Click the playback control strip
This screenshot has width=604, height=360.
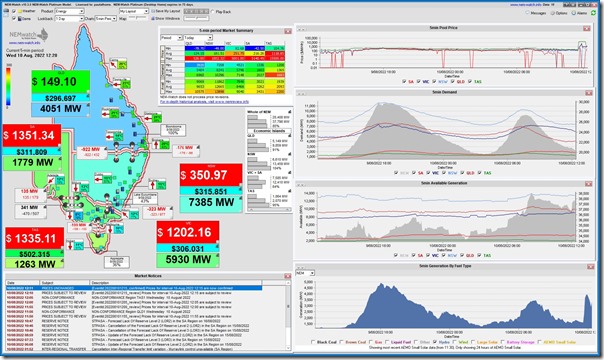(196, 11)
